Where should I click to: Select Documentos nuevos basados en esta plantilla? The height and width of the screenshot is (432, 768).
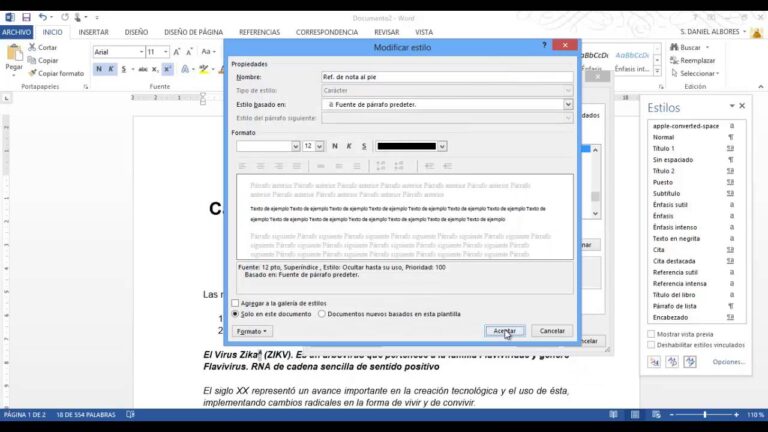pyautogui.click(x=322, y=314)
